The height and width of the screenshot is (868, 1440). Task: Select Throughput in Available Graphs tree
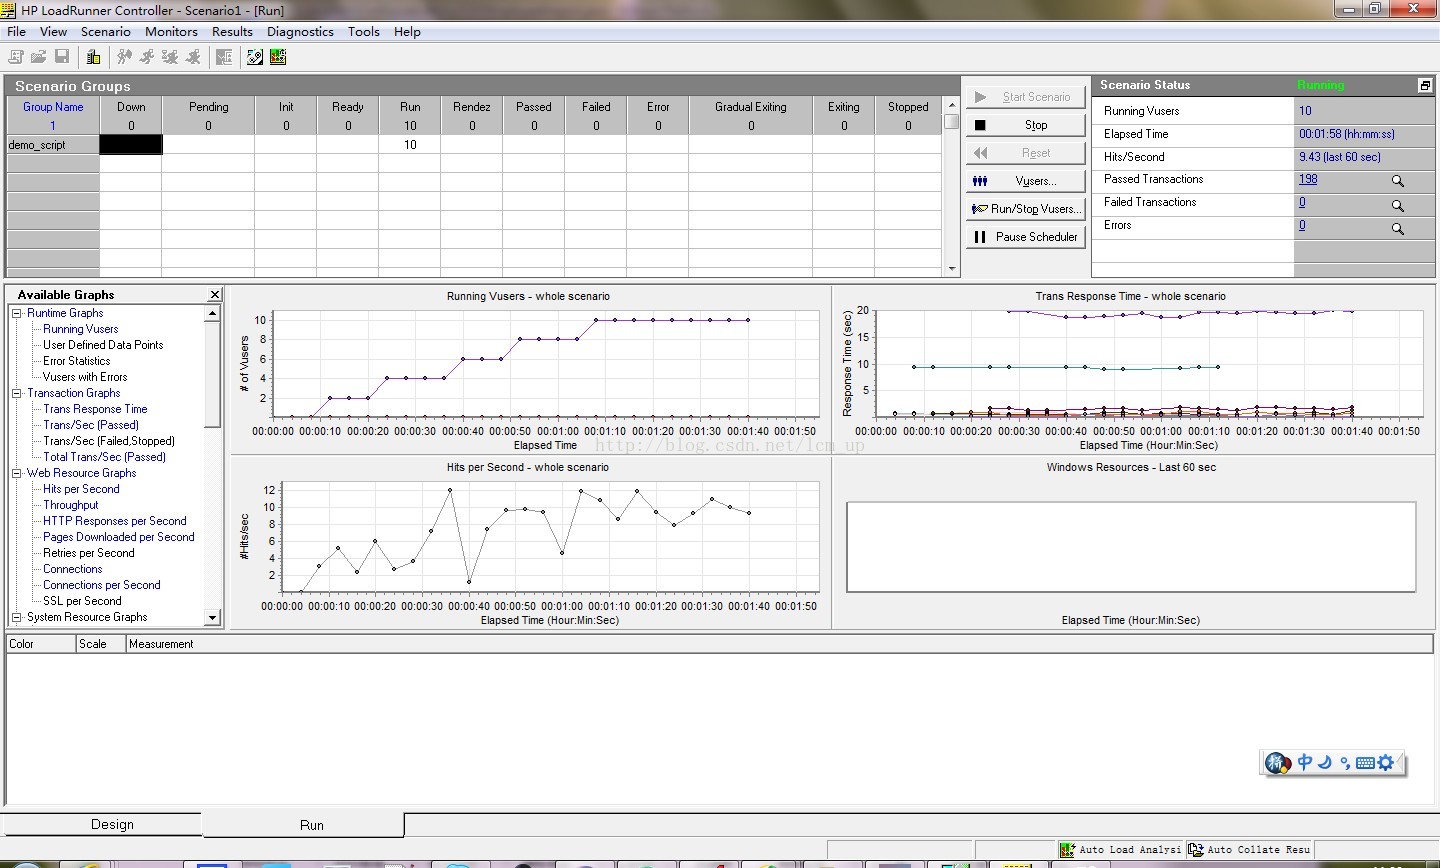coord(70,505)
